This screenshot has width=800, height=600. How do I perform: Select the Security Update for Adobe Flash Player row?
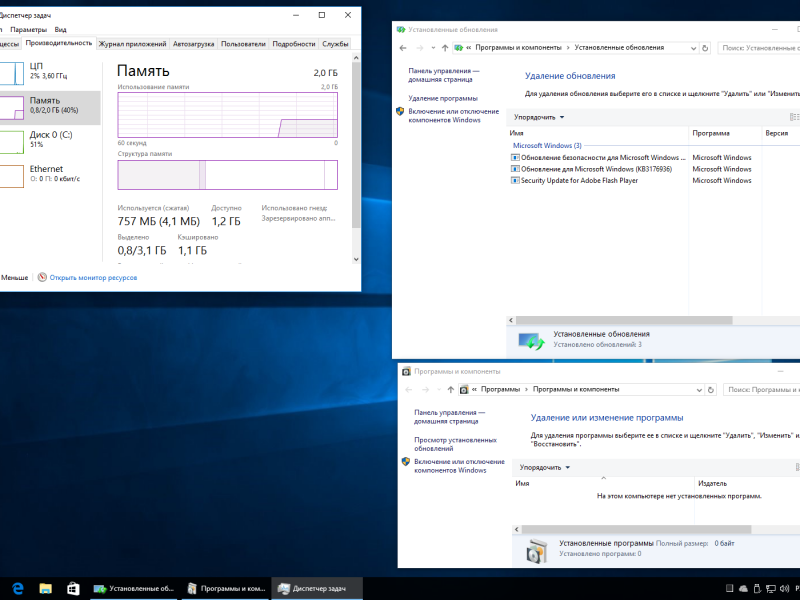654,181
